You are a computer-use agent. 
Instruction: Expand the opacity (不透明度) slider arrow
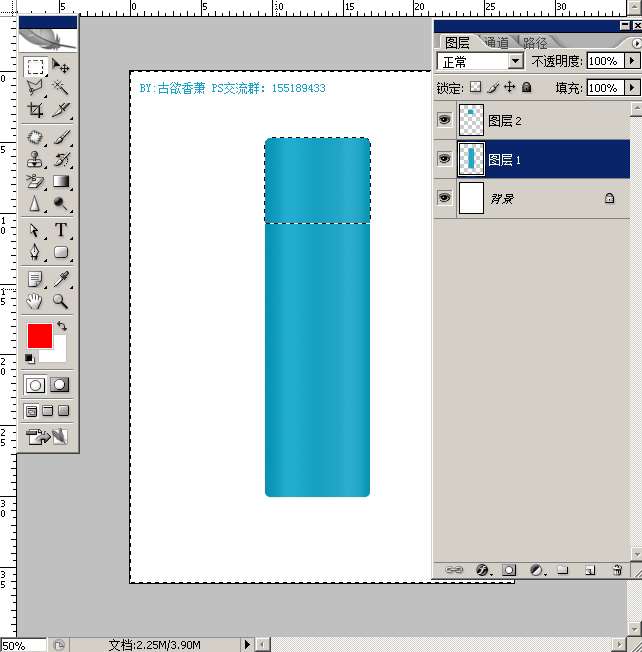point(631,61)
